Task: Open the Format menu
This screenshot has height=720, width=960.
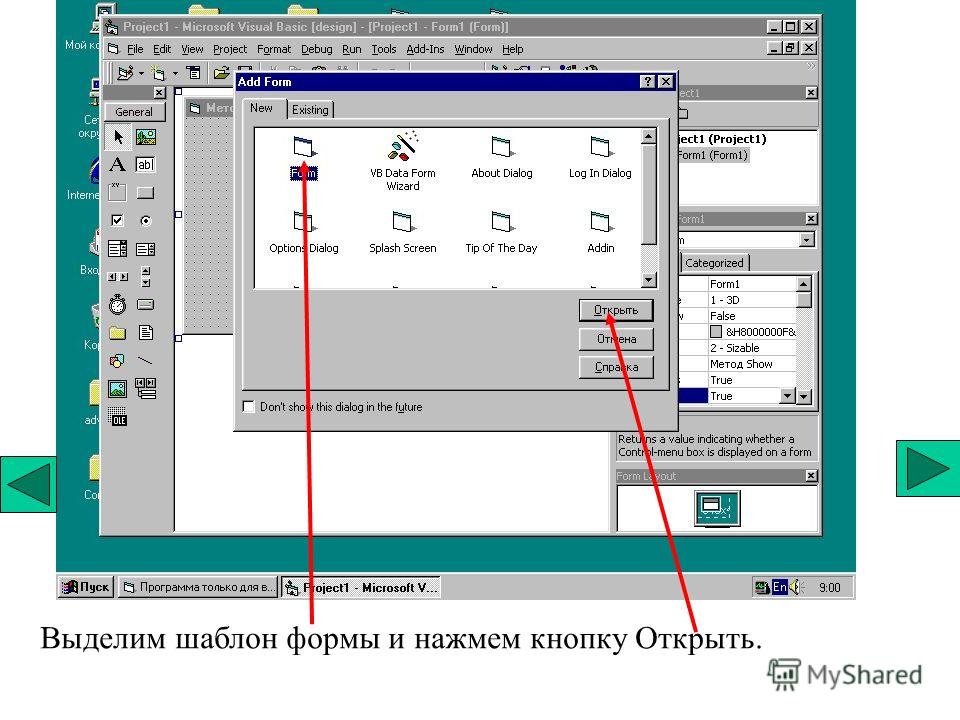Action: [274, 49]
